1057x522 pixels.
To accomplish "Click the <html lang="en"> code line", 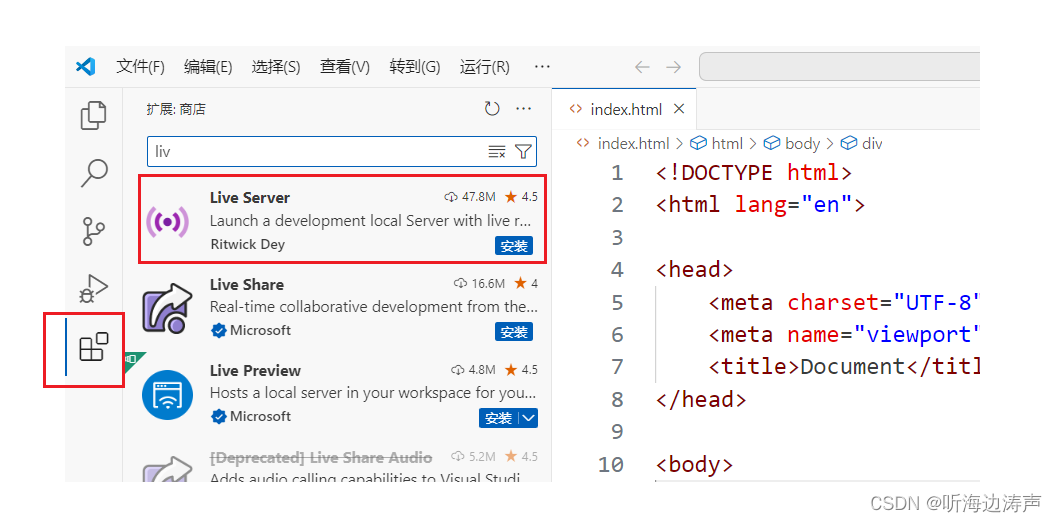I will pyautogui.click(x=760, y=204).
